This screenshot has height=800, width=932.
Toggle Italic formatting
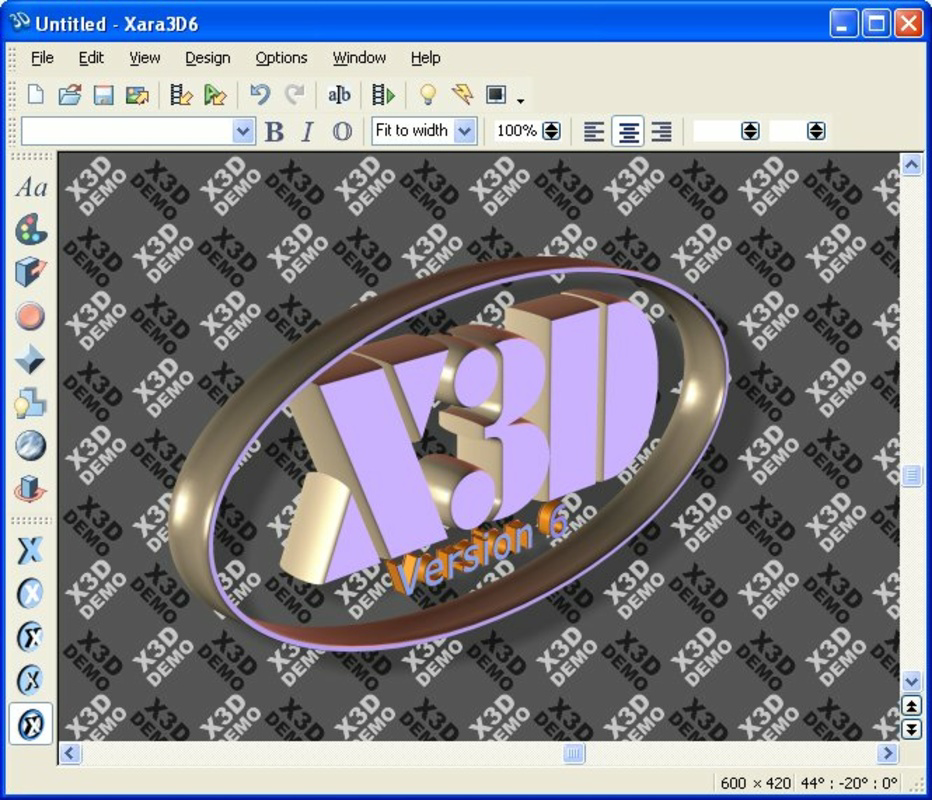click(307, 131)
